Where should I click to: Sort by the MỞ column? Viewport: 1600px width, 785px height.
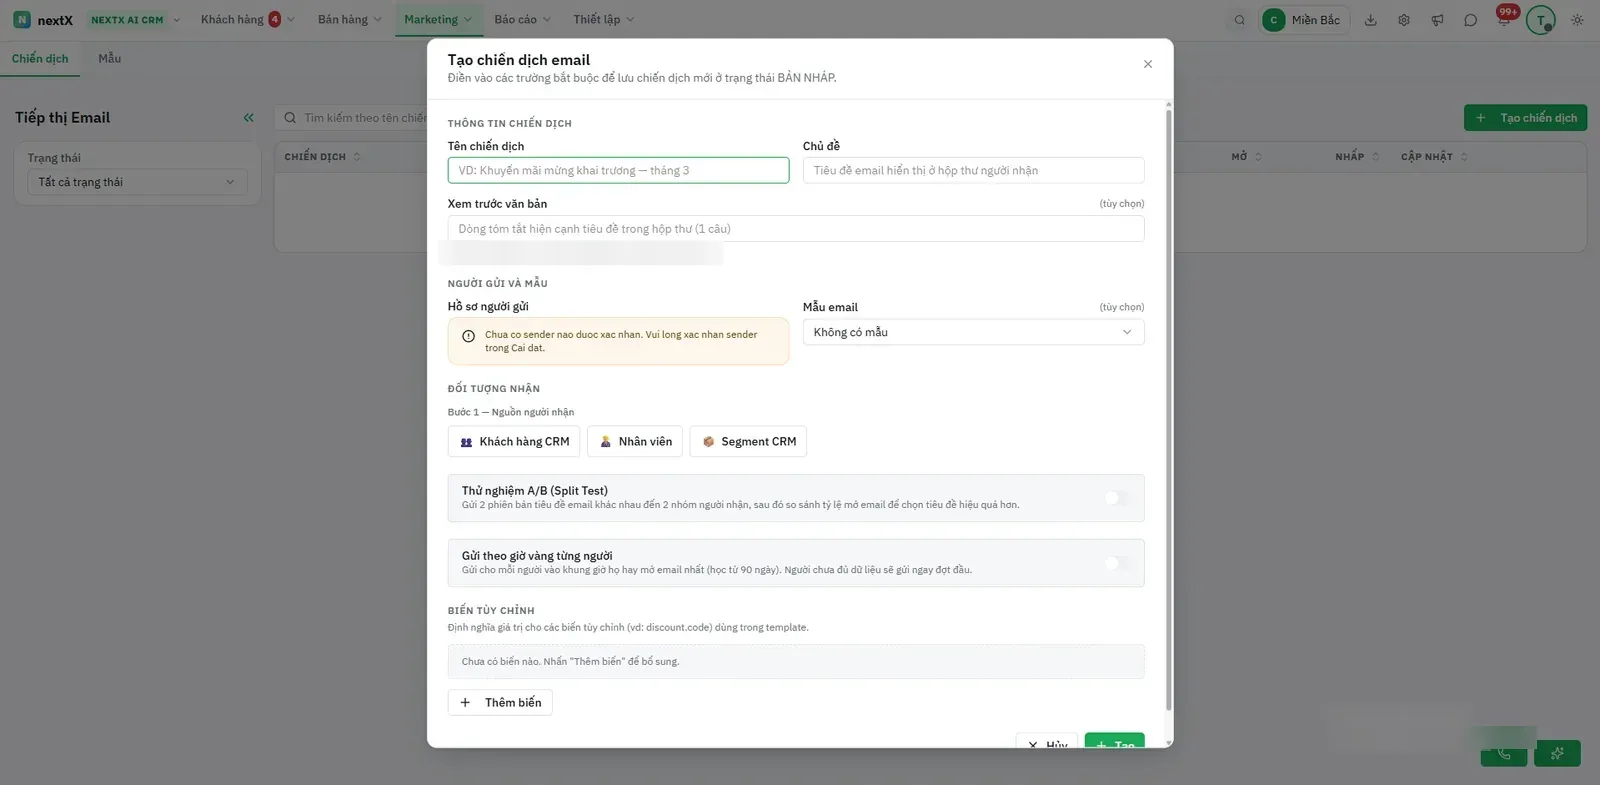pyautogui.click(x=1246, y=157)
